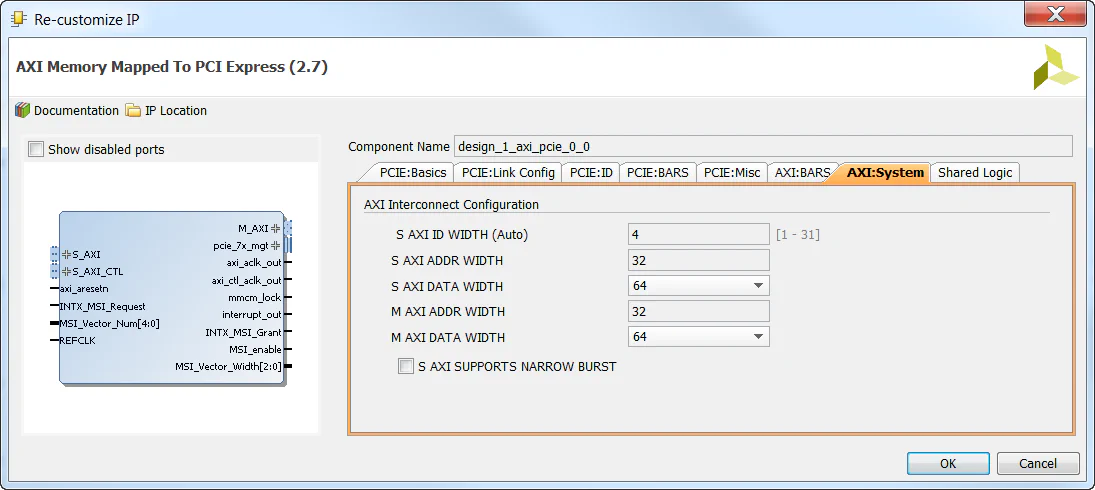Select the AXI:BARS tab

(802, 172)
